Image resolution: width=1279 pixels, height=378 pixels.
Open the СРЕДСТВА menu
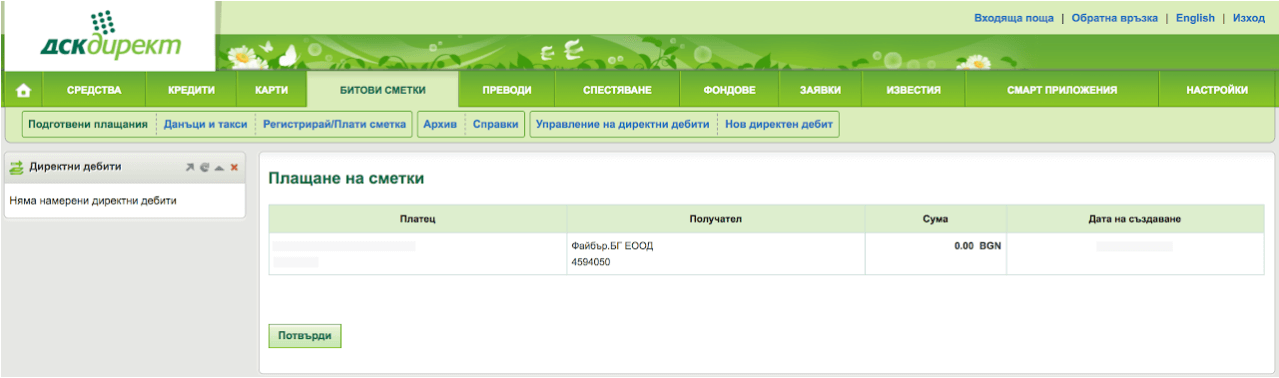(x=94, y=90)
